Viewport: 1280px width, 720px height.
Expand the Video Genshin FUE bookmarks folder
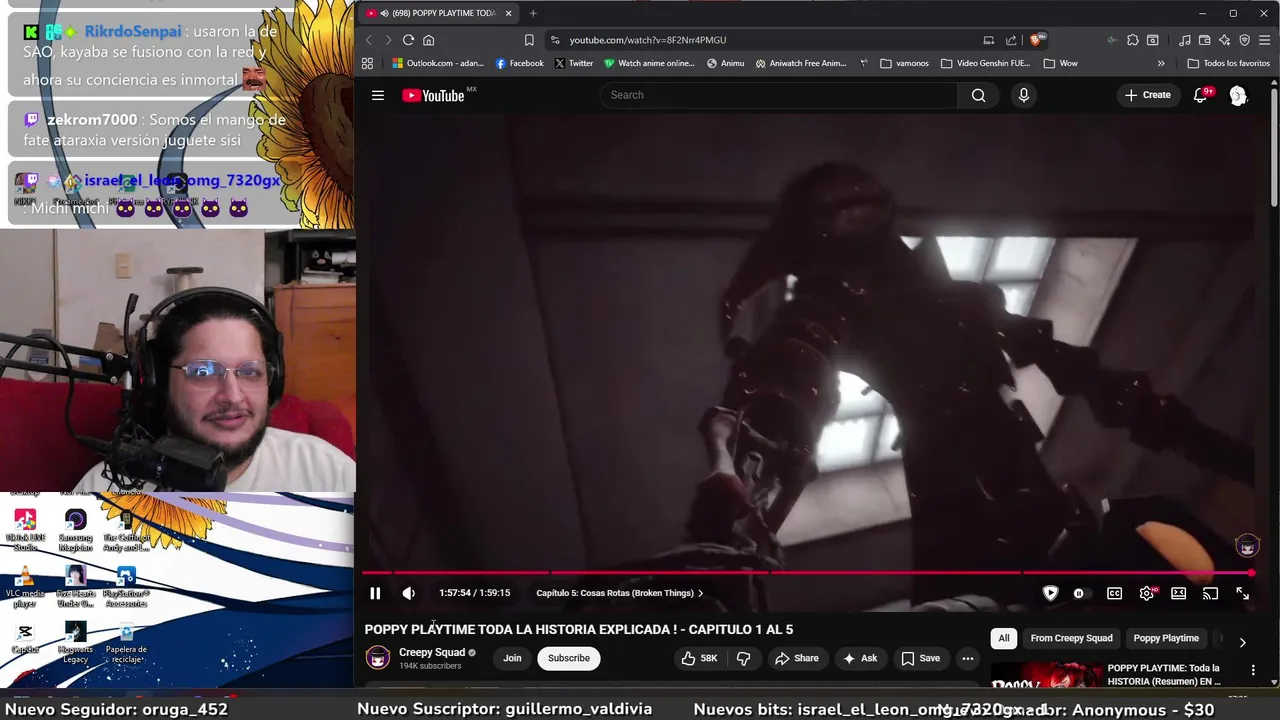pyautogui.click(x=985, y=63)
